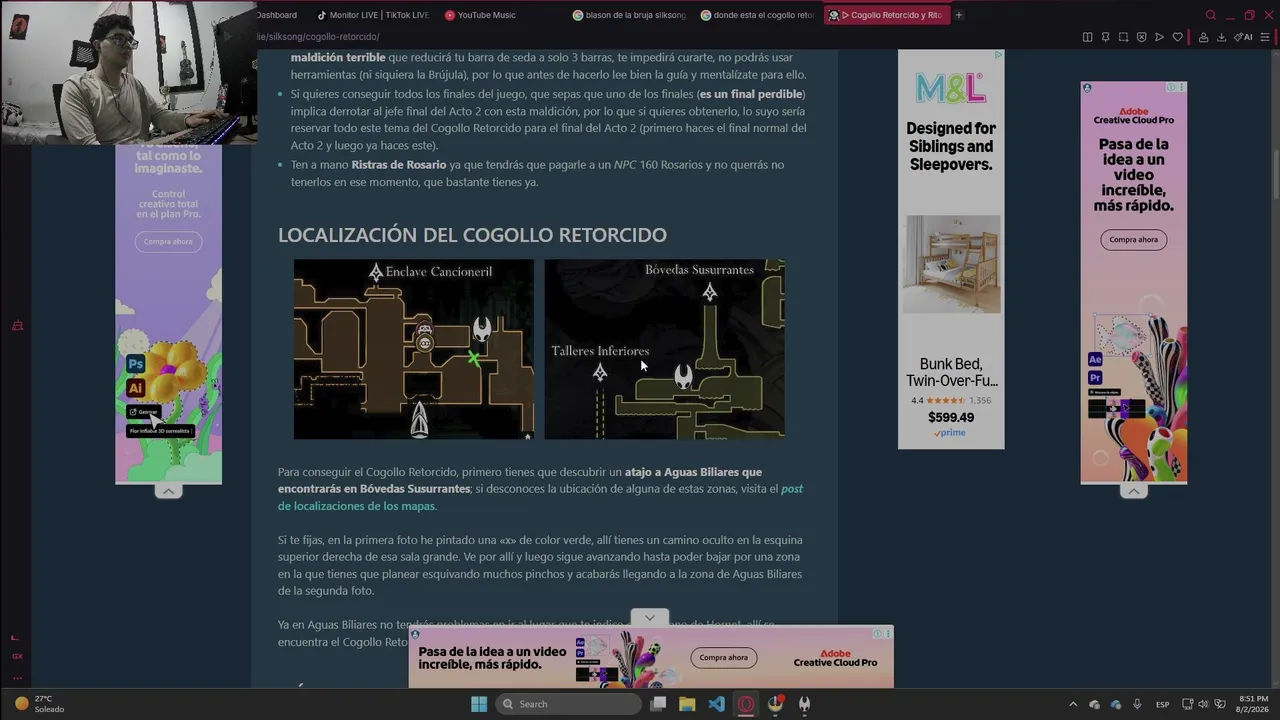This screenshot has height=720, width=1280.
Task: Activate the snapshot capture tool icon
Action: point(1123,37)
